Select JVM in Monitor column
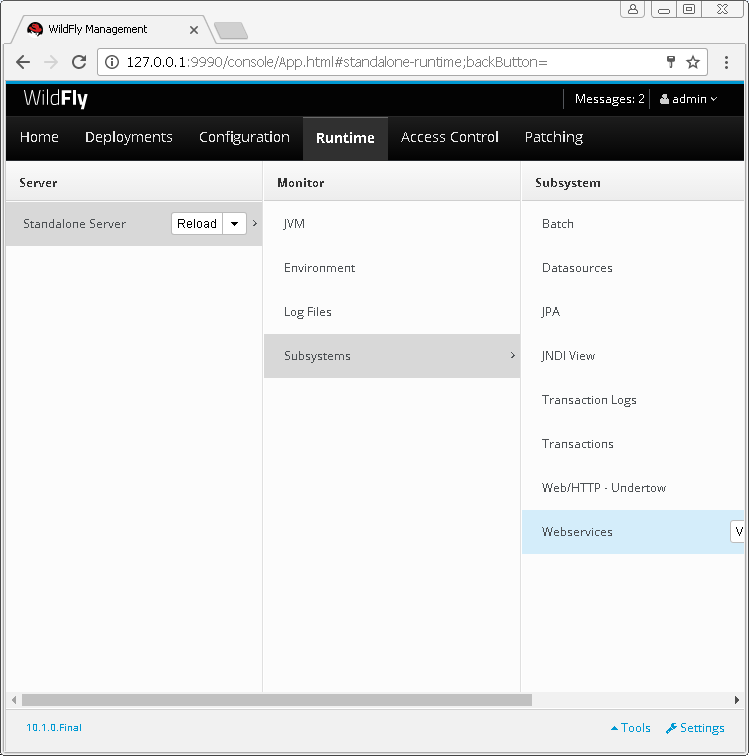The image size is (749, 756). point(392,224)
